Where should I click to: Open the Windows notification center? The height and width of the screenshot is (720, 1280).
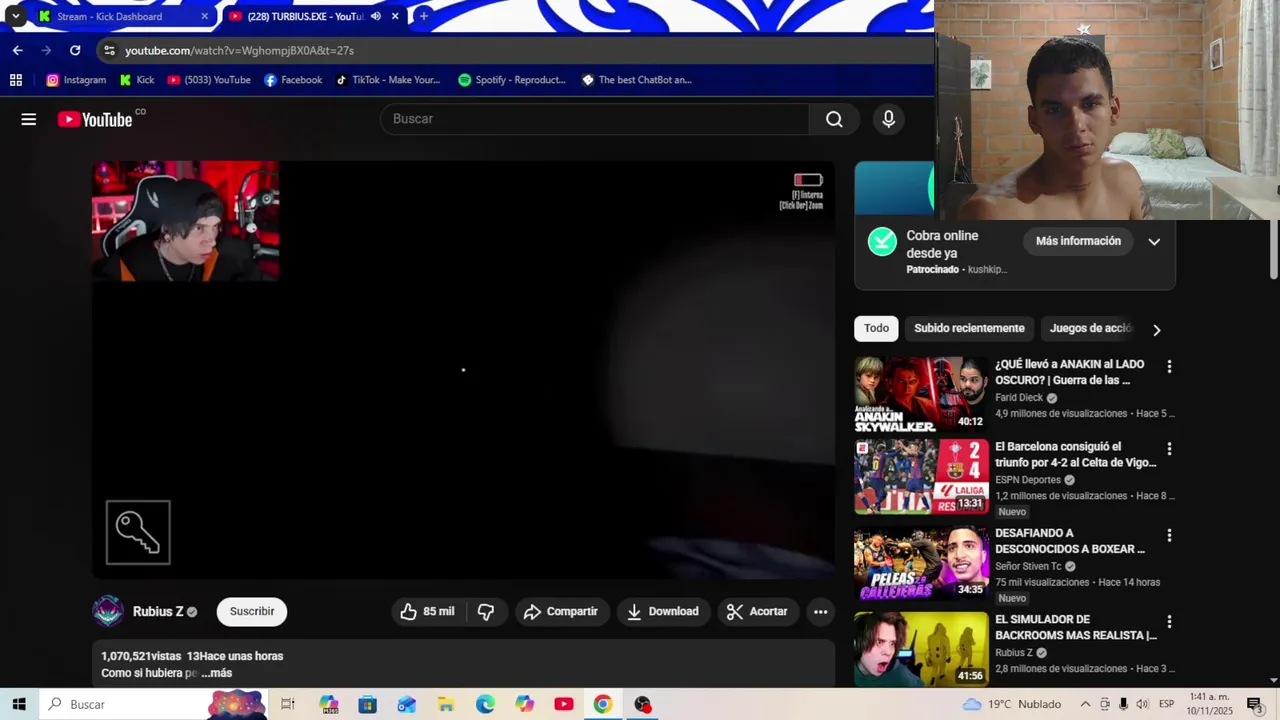pyautogui.click(x=1254, y=704)
